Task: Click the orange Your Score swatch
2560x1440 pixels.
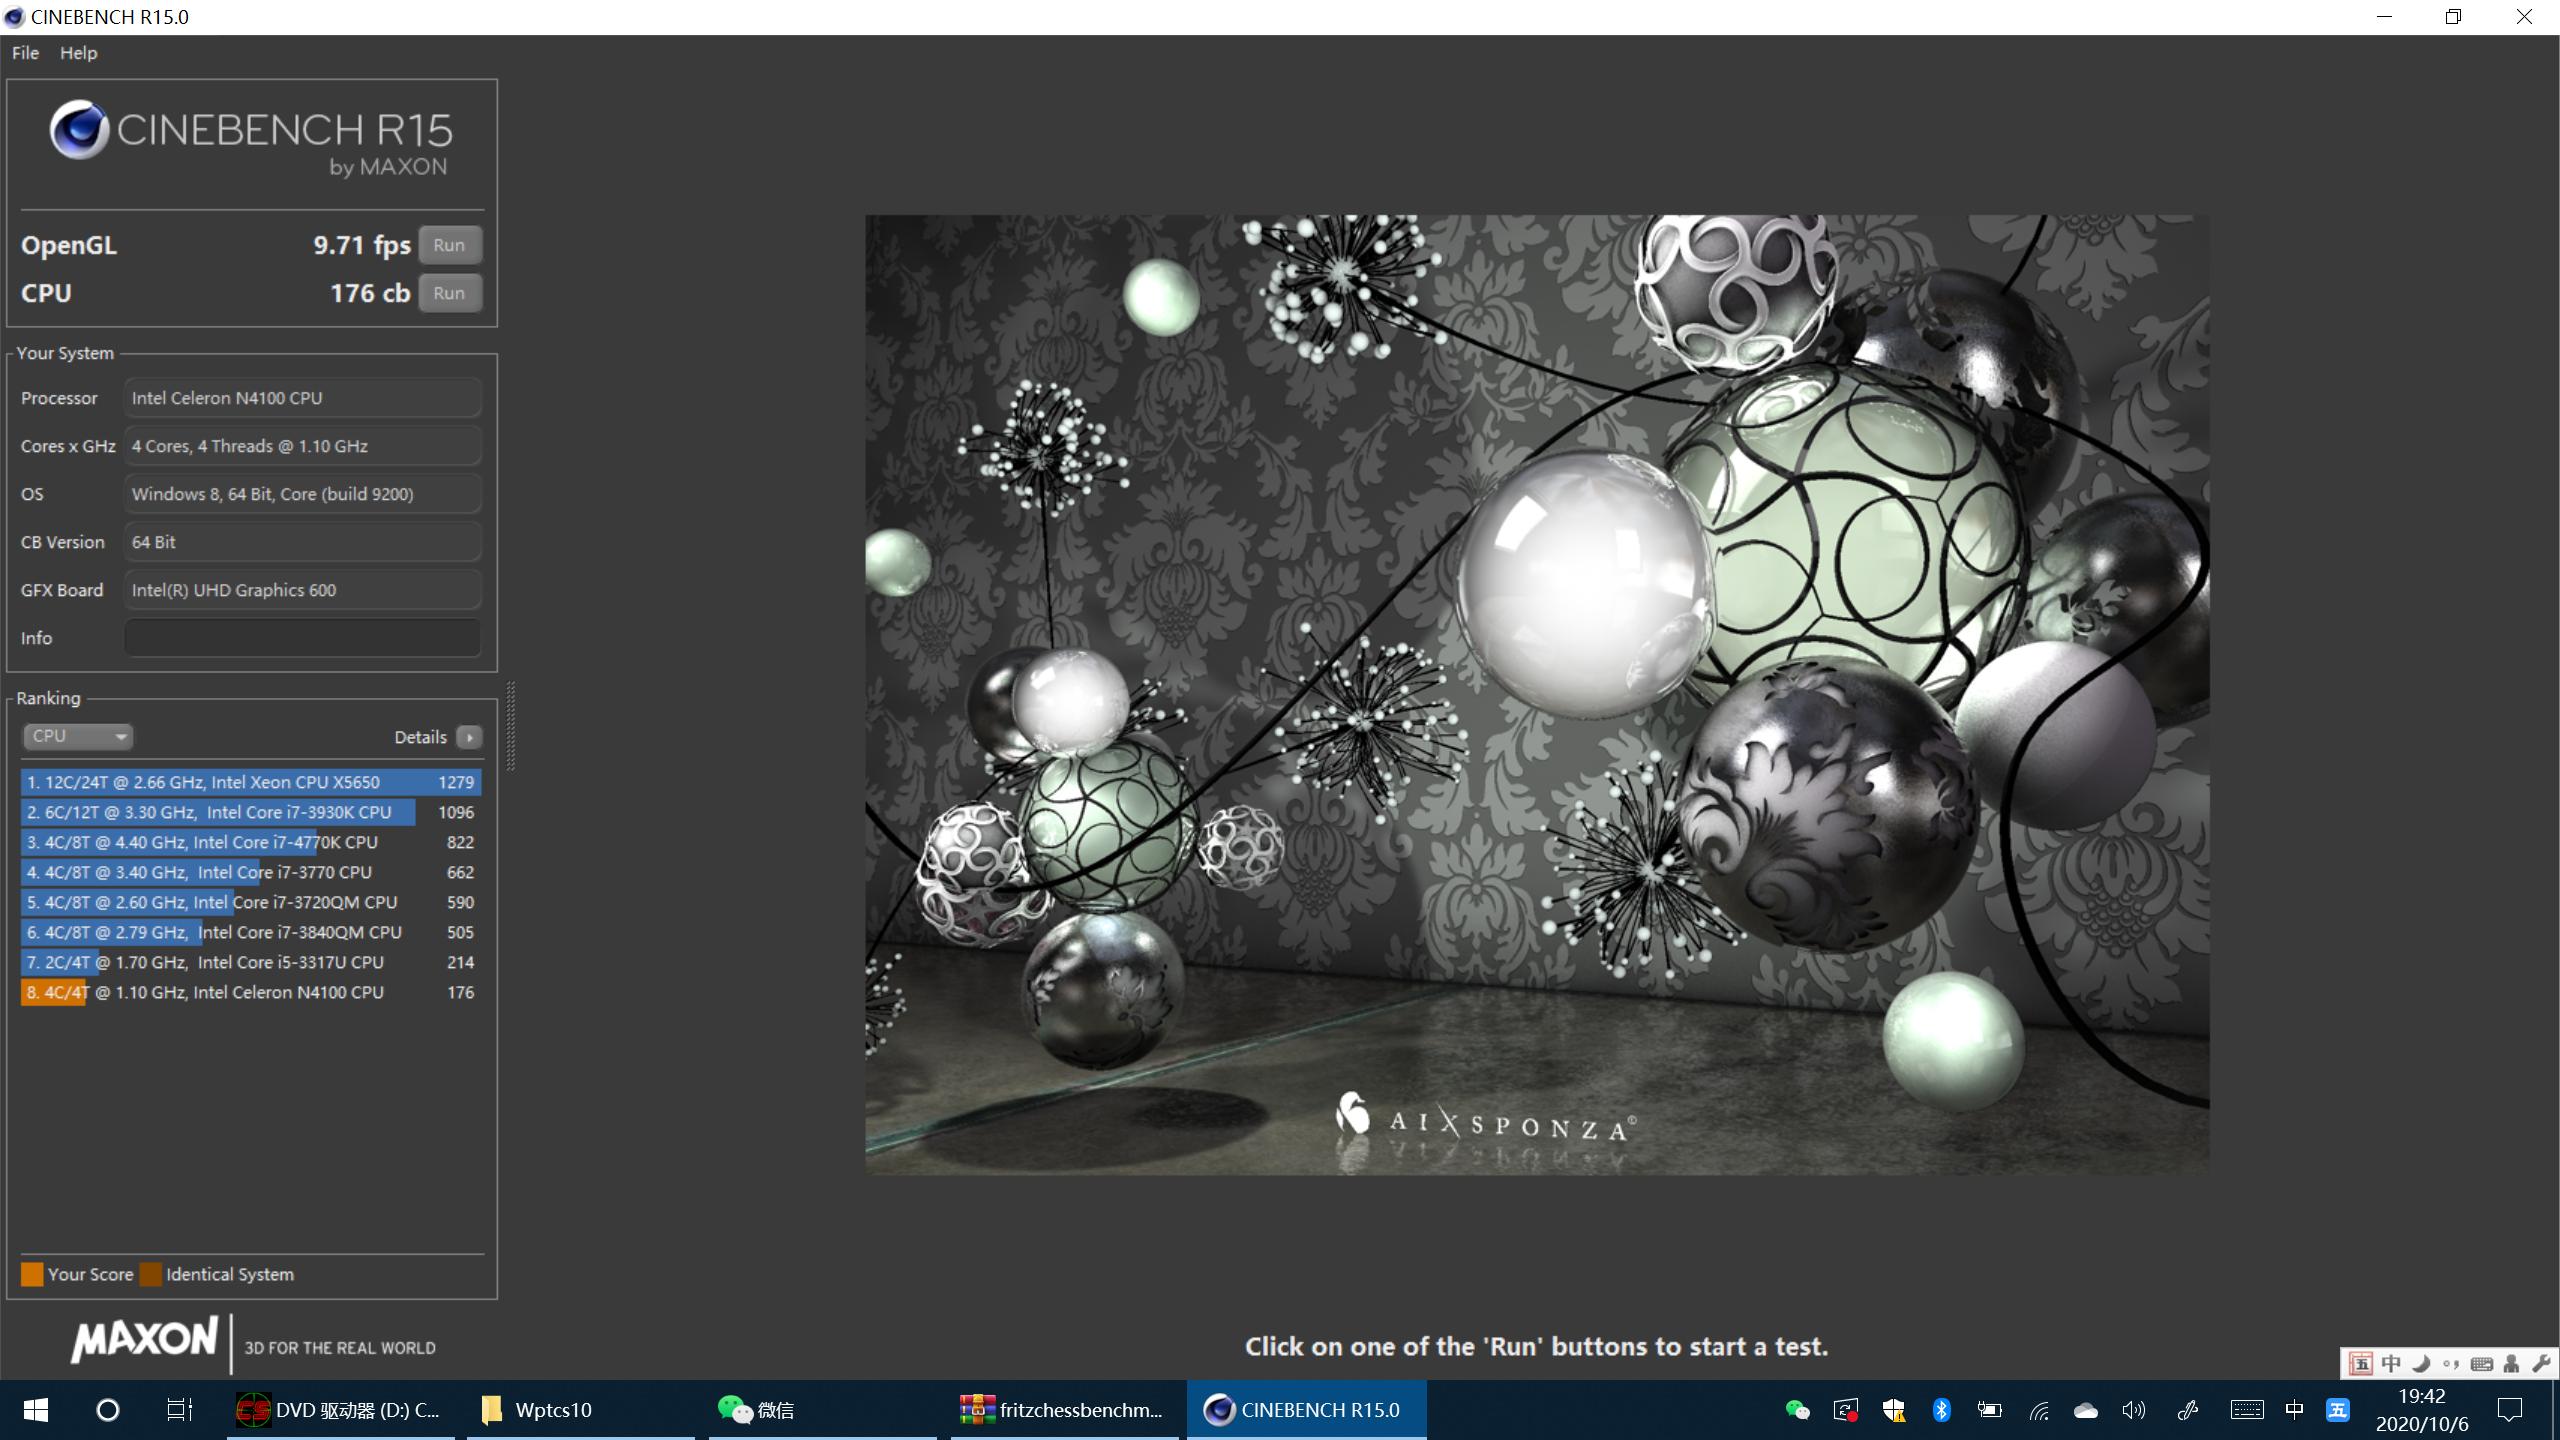Action: tap(32, 1274)
